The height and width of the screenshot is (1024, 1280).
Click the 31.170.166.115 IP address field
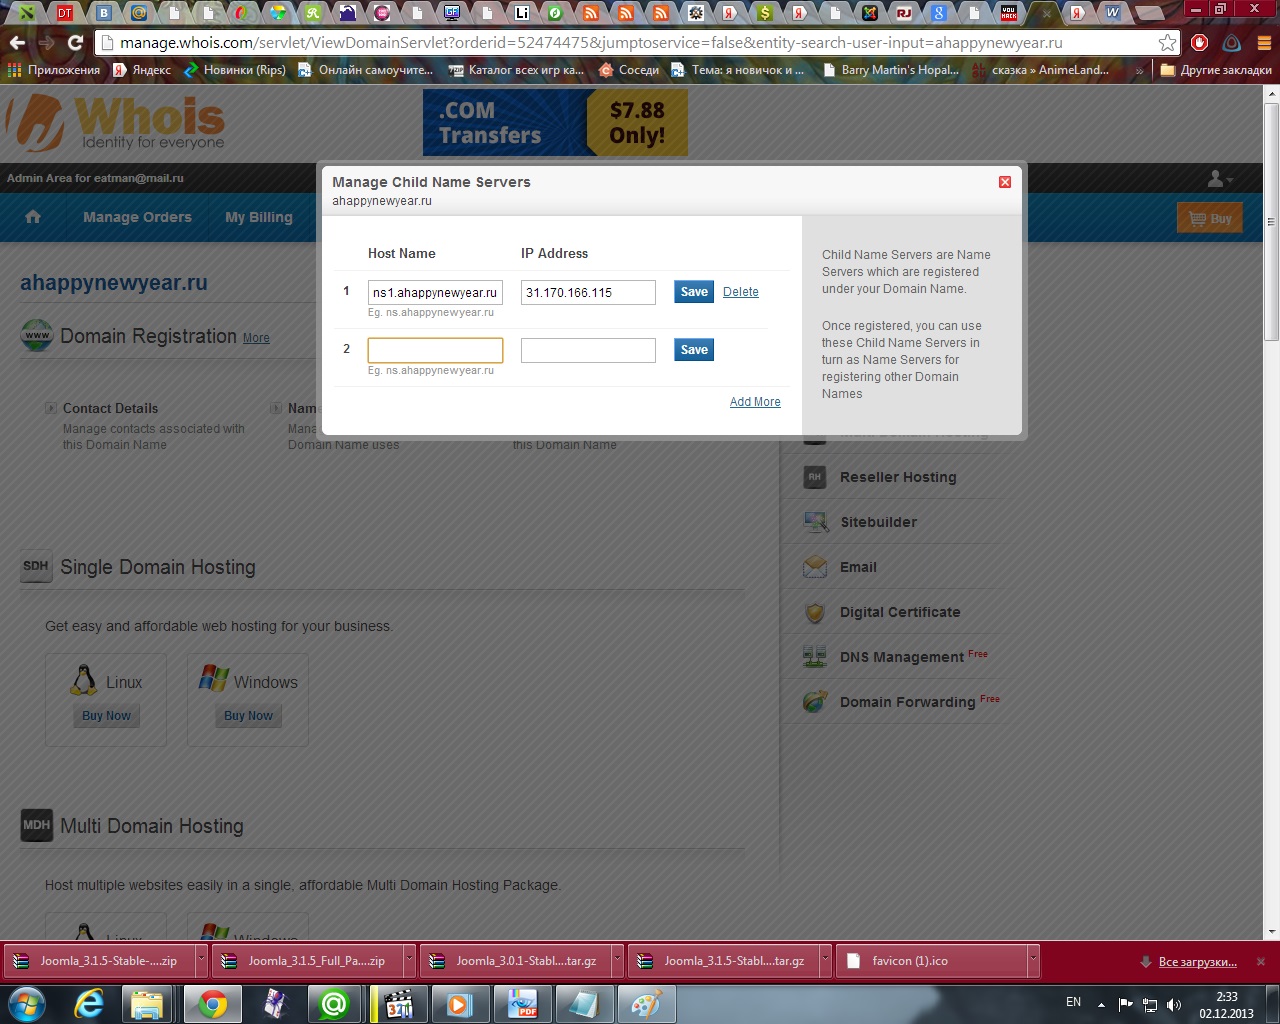pyautogui.click(x=588, y=292)
